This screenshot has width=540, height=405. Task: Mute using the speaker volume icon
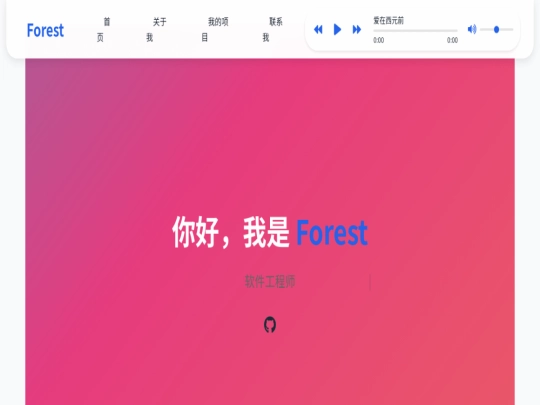click(x=472, y=29)
